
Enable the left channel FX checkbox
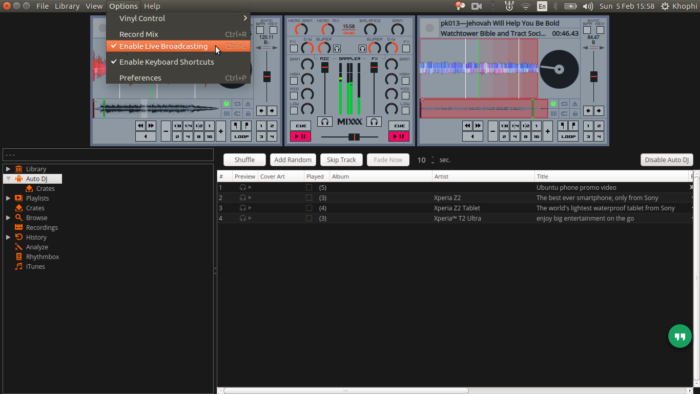point(294,48)
